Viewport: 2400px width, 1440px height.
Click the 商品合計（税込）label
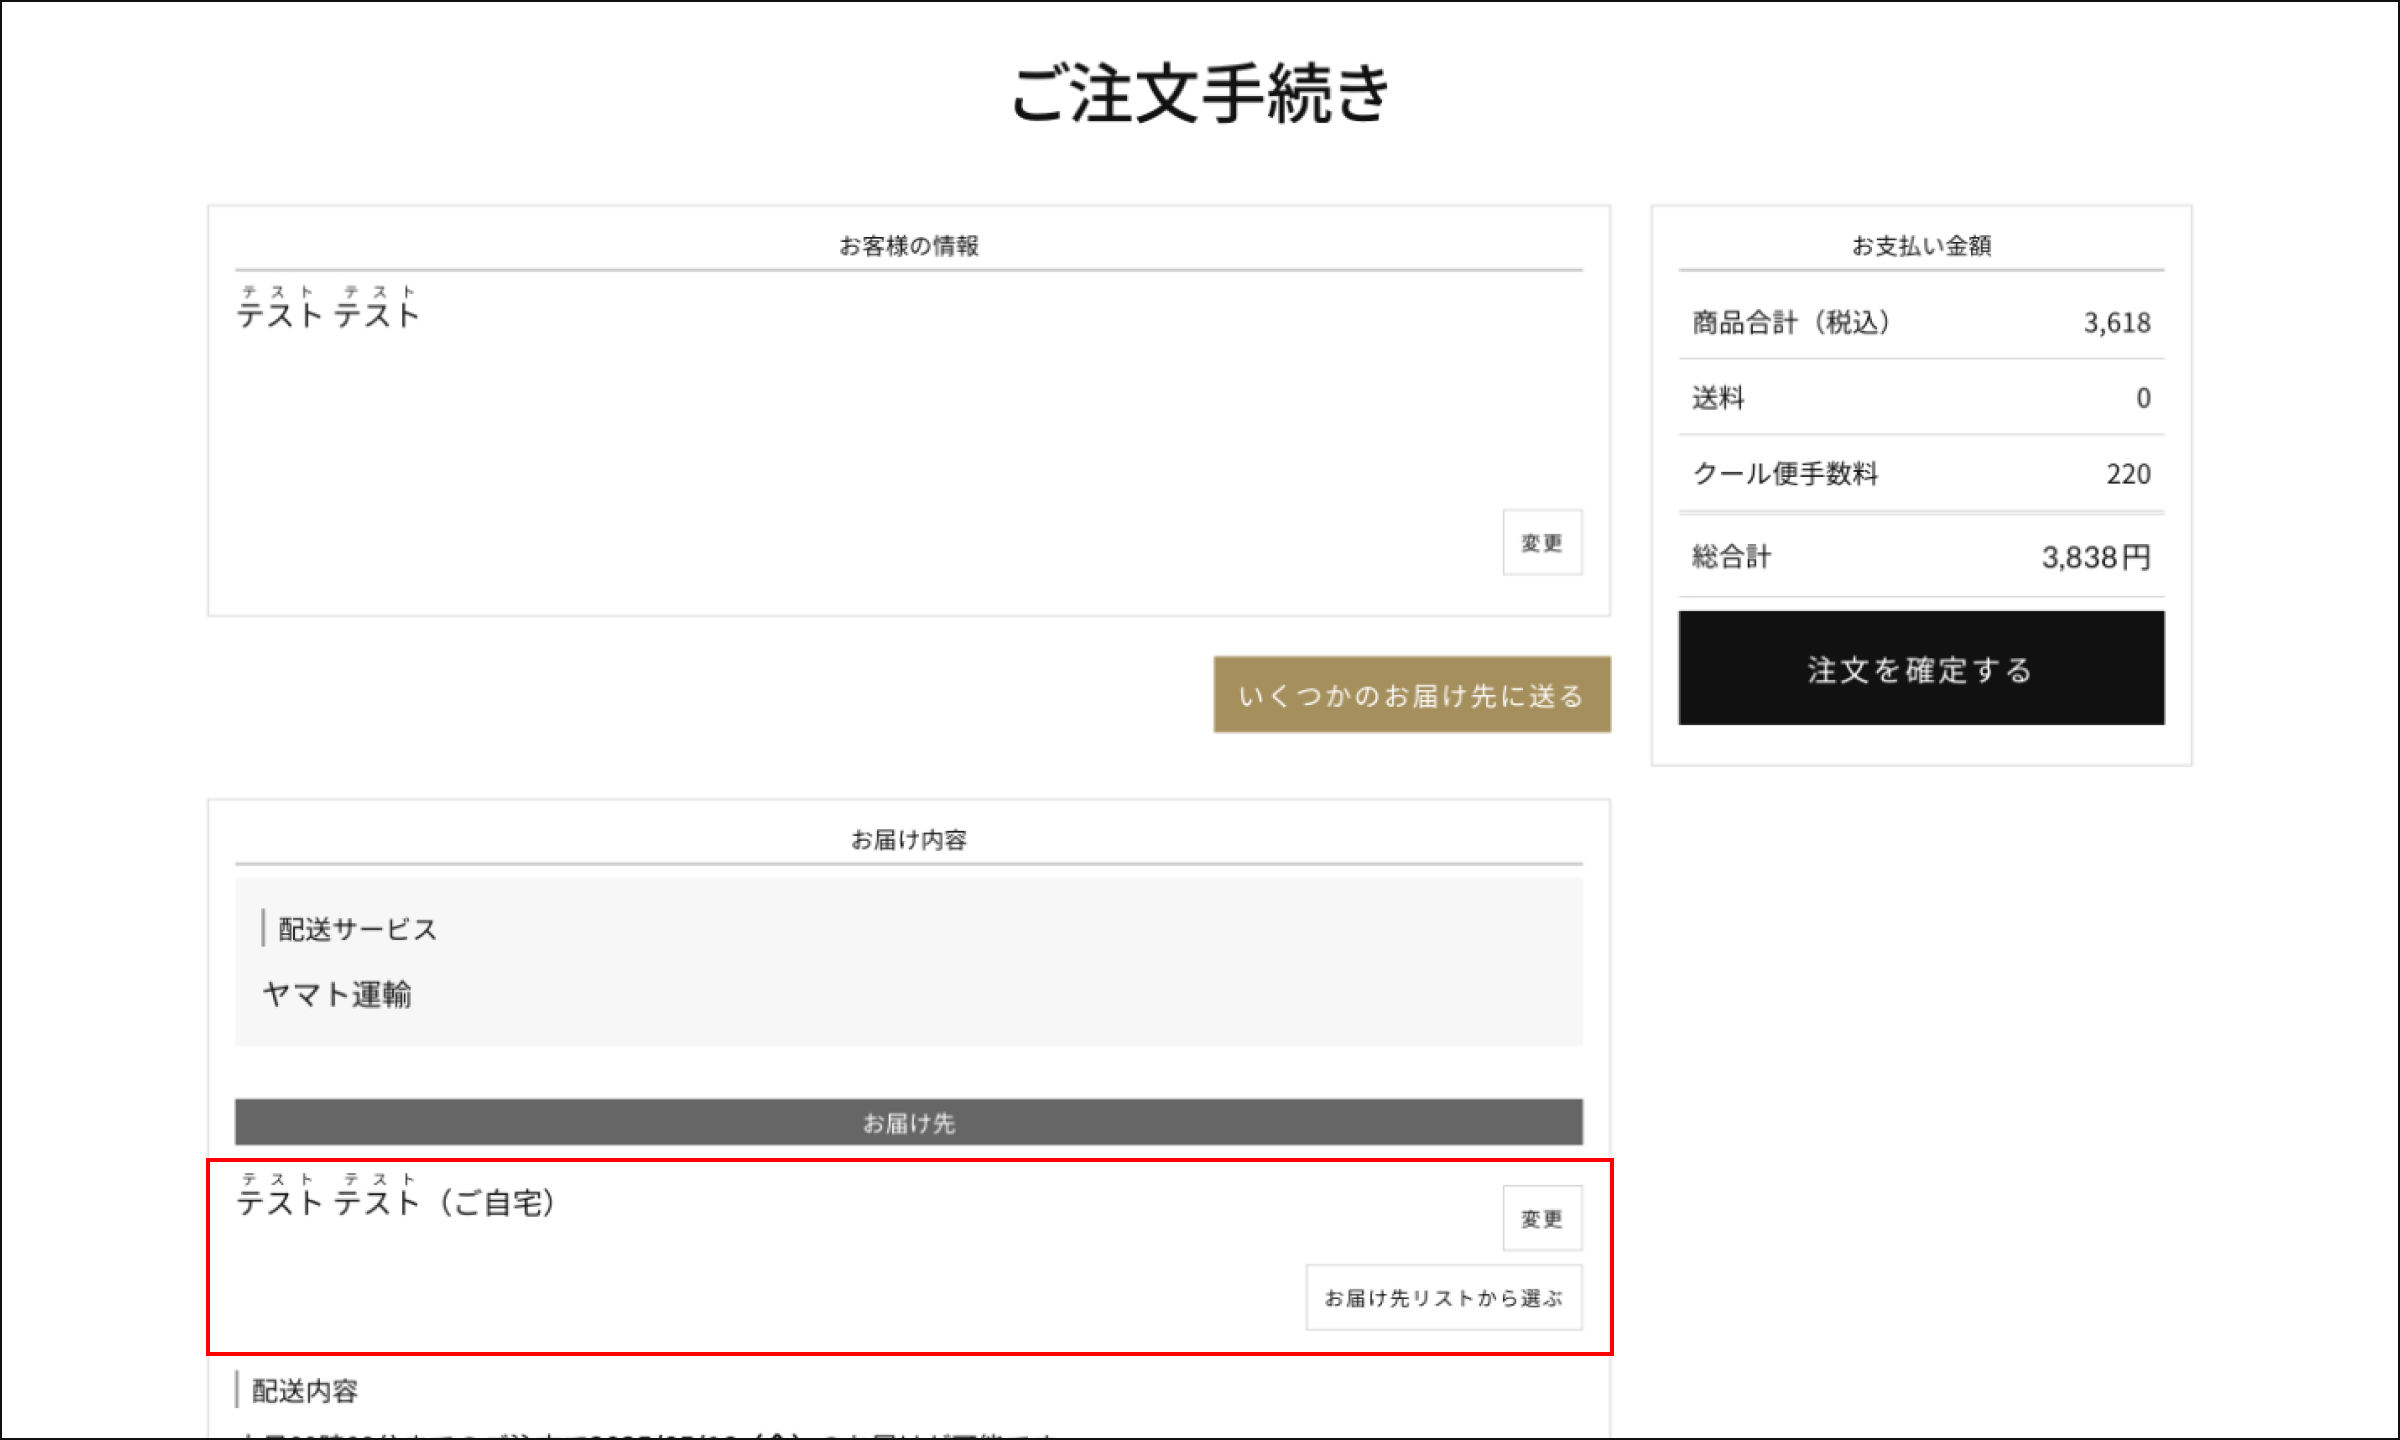tap(1790, 322)
